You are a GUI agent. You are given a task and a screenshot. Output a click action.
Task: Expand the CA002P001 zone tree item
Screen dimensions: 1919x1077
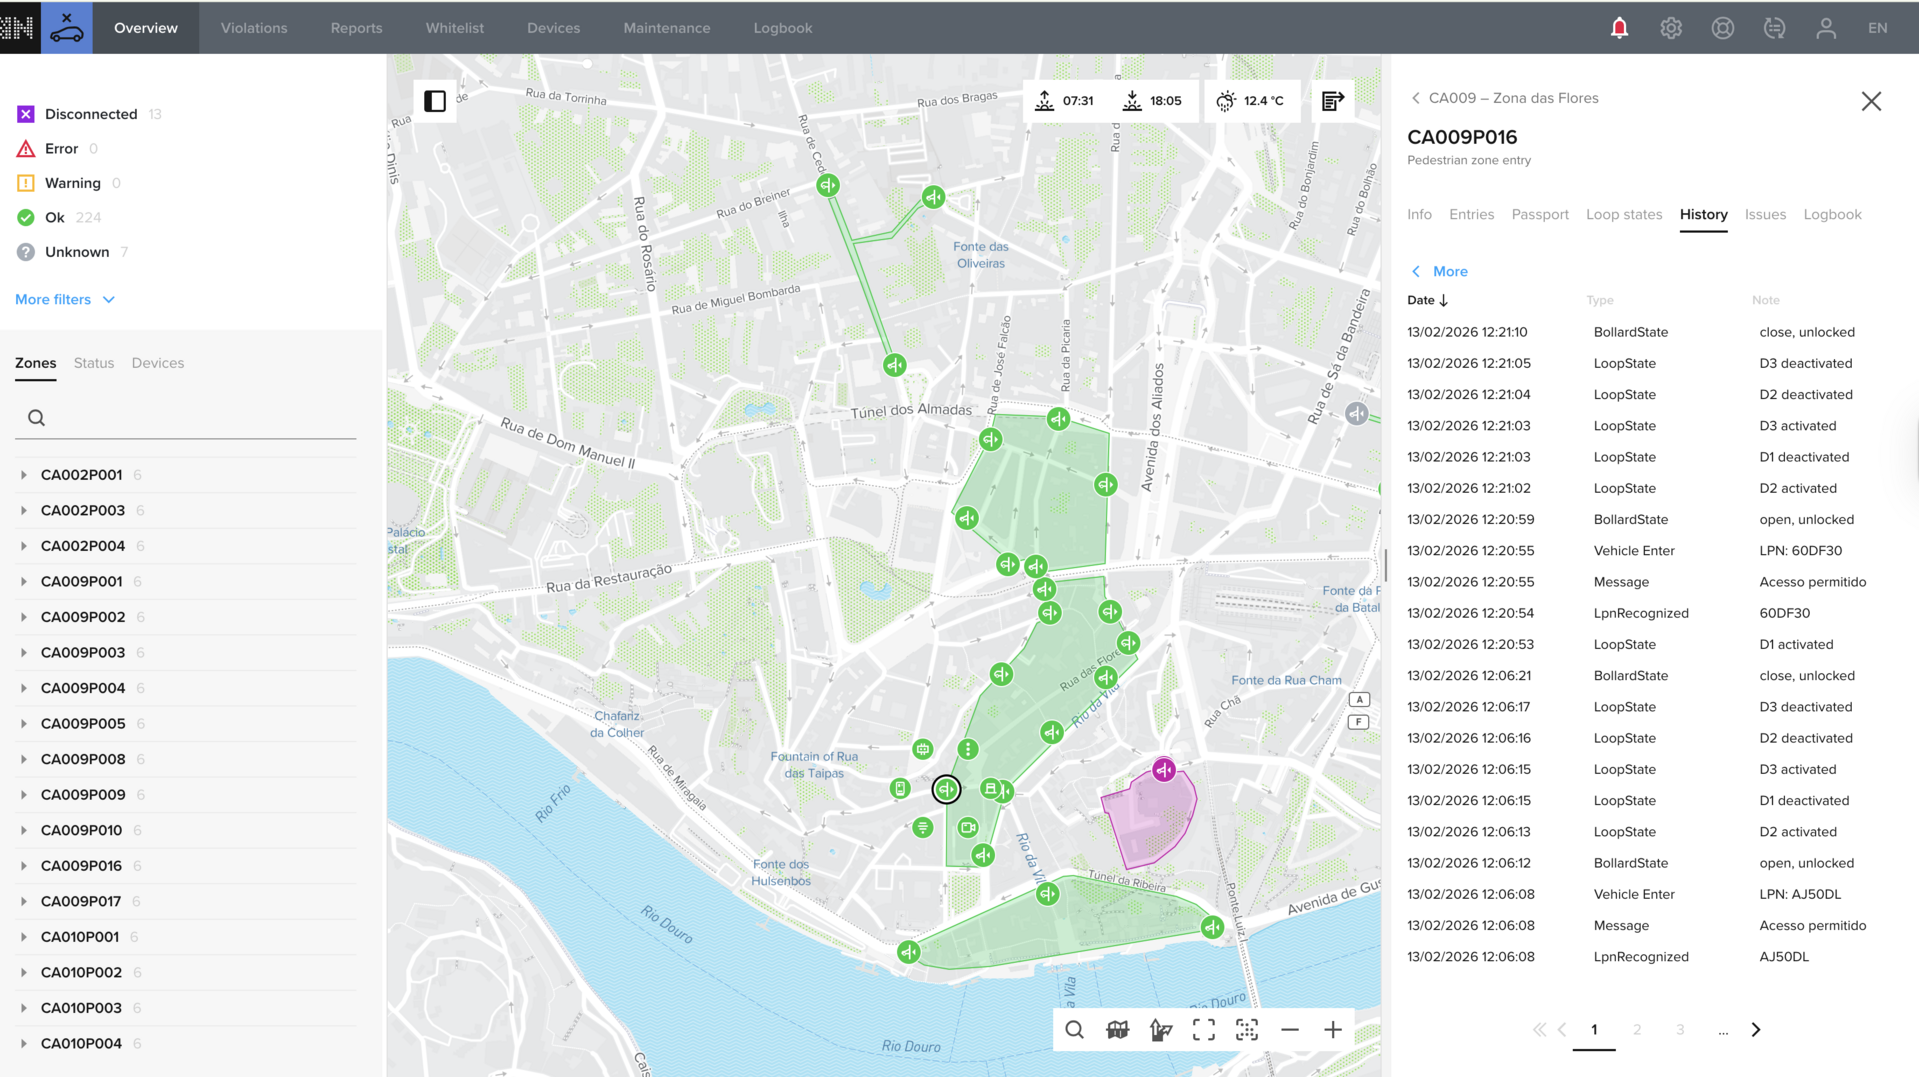[x=24, y=475]
